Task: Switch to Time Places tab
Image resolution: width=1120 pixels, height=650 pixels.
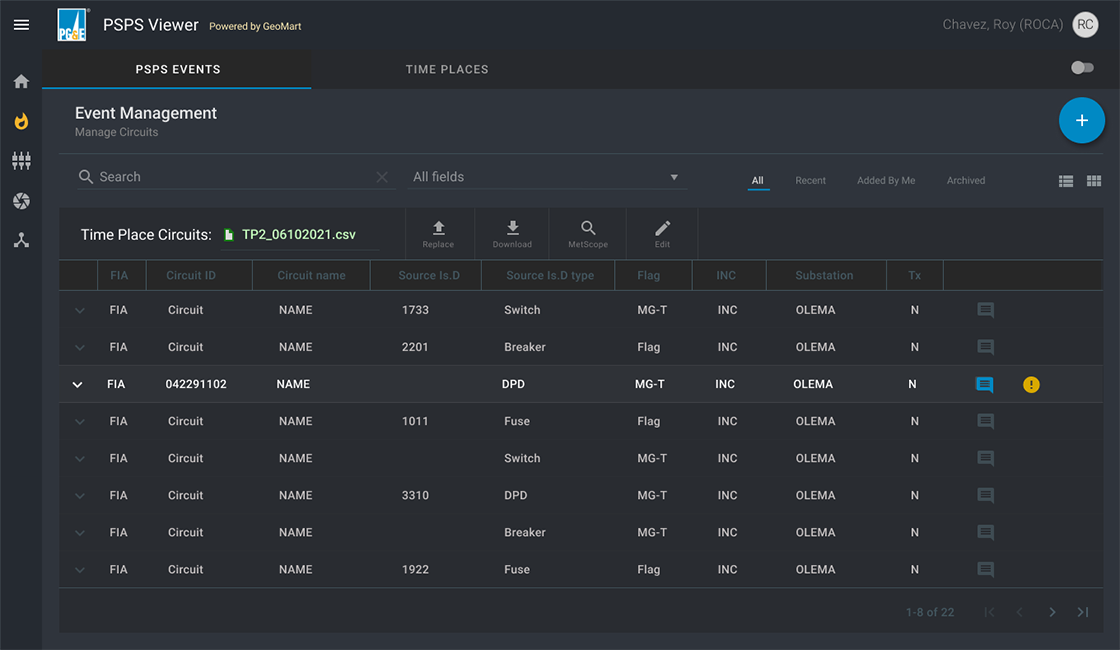Action: pyautogui.click(x=447, y=70)
